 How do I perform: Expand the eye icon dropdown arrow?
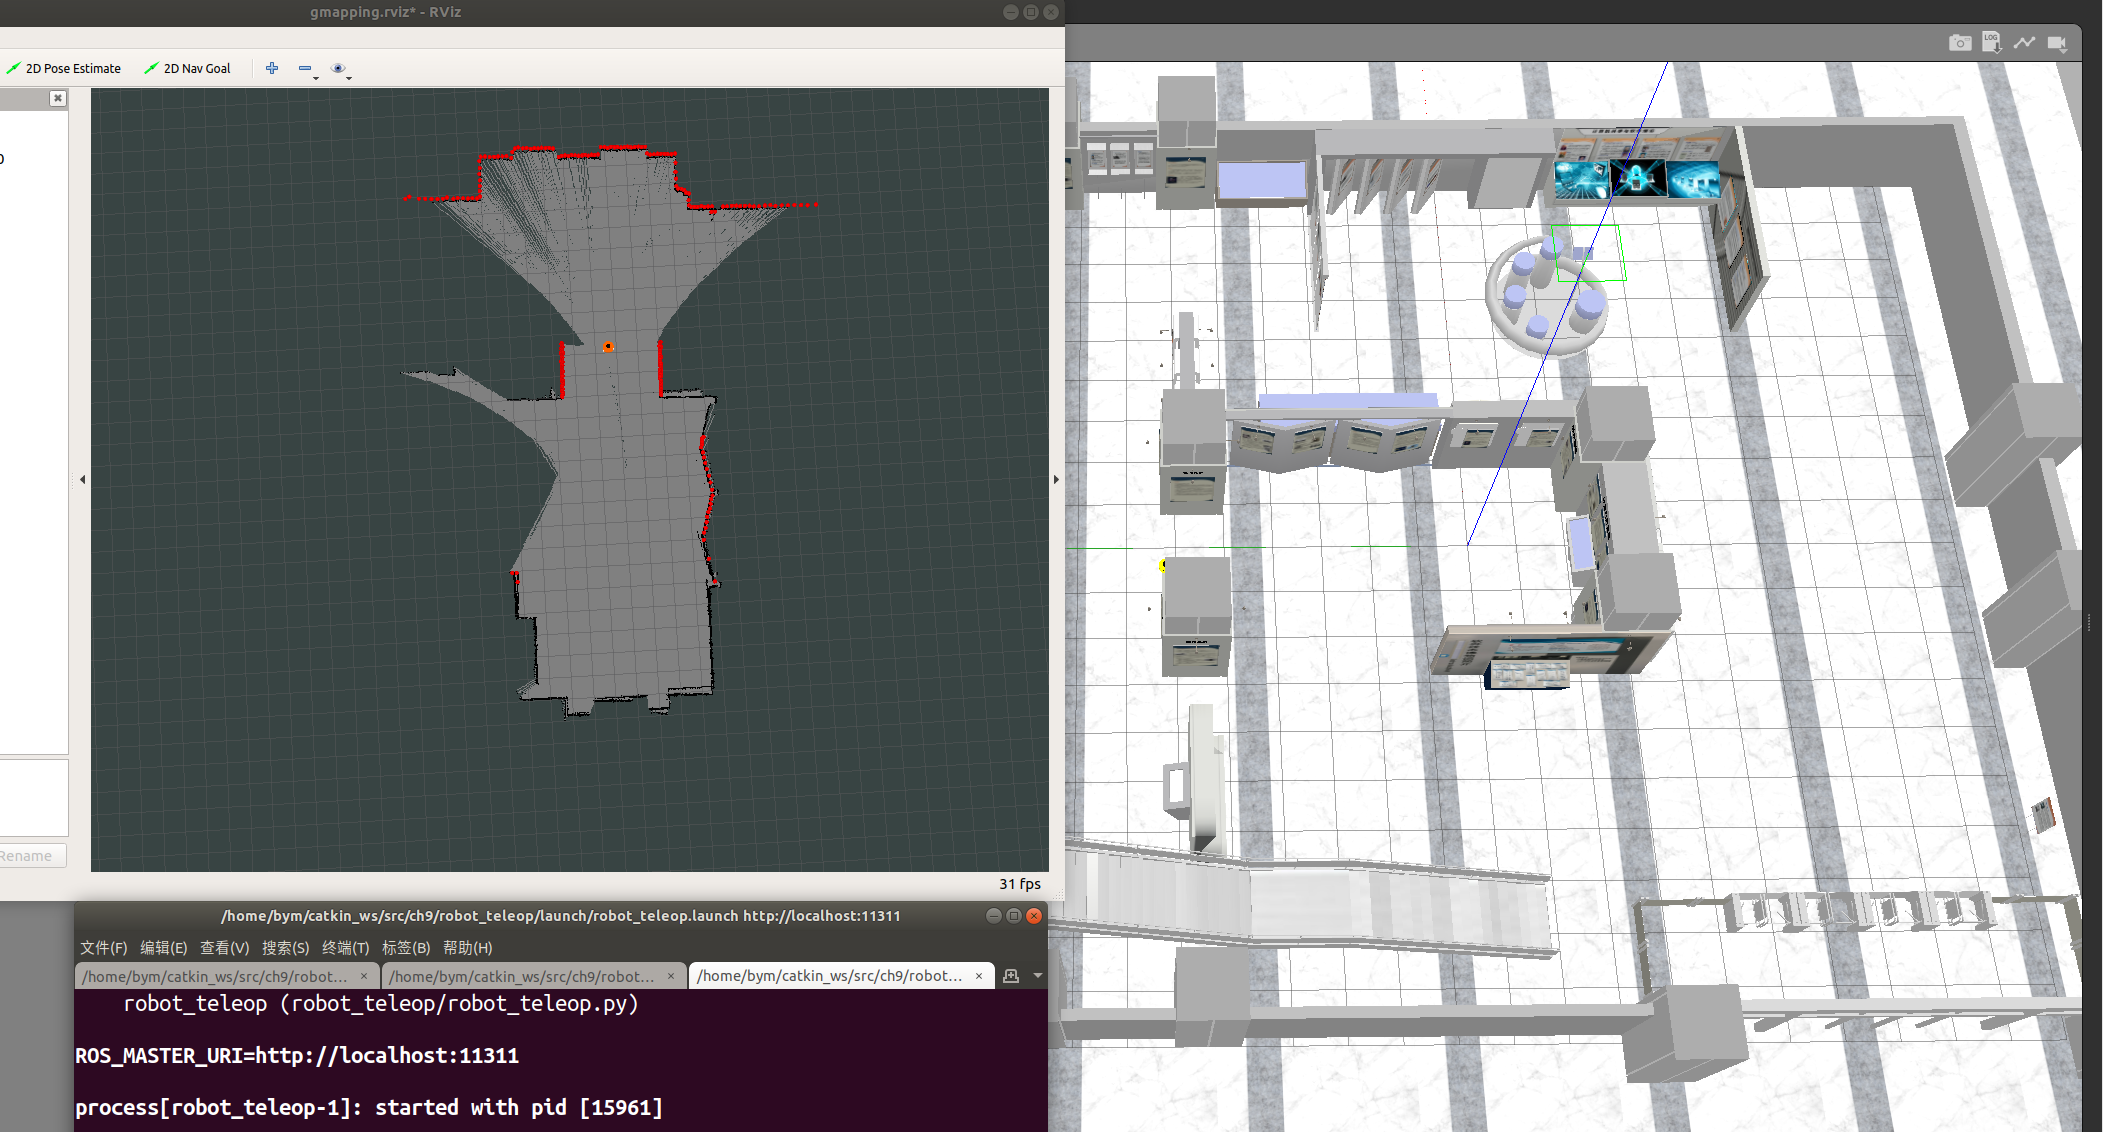coord(349,77)
